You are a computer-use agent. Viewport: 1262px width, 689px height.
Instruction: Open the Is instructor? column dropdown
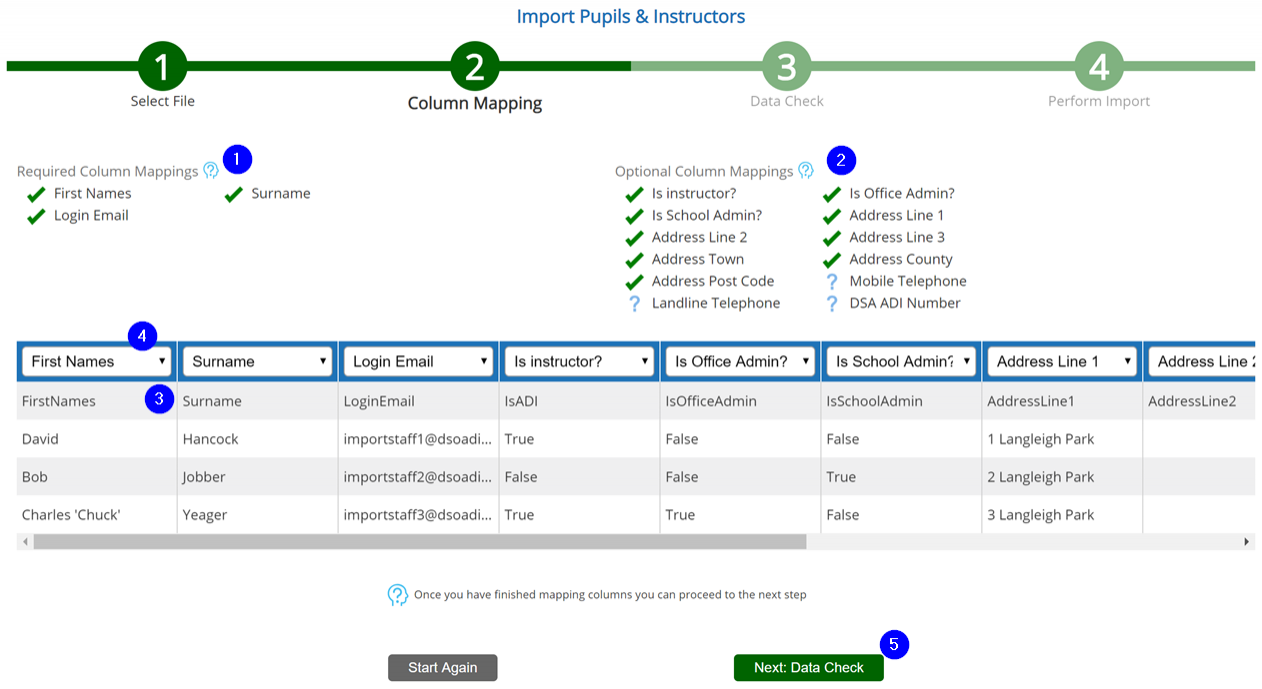point(580,361)
